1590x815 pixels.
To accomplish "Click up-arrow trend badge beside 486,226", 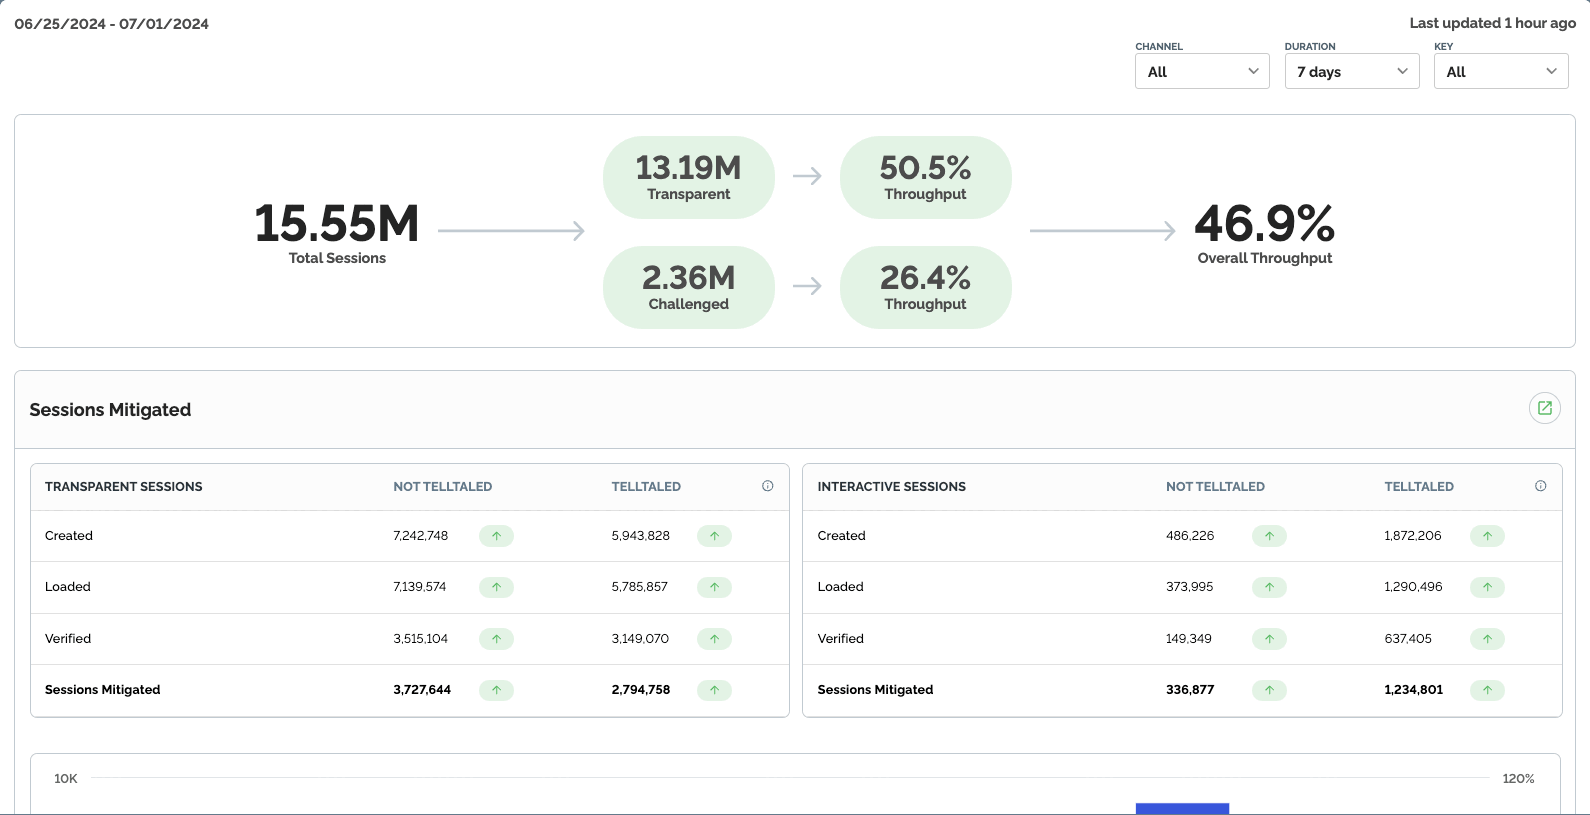I will 1269,536.
